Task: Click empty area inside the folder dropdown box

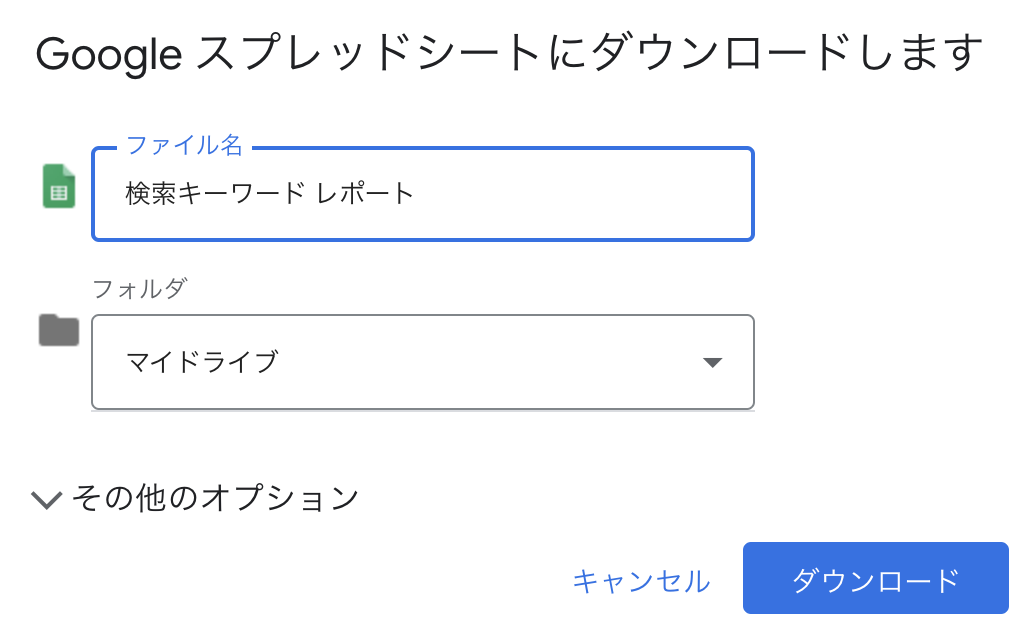Action: (x=488, y=362)
